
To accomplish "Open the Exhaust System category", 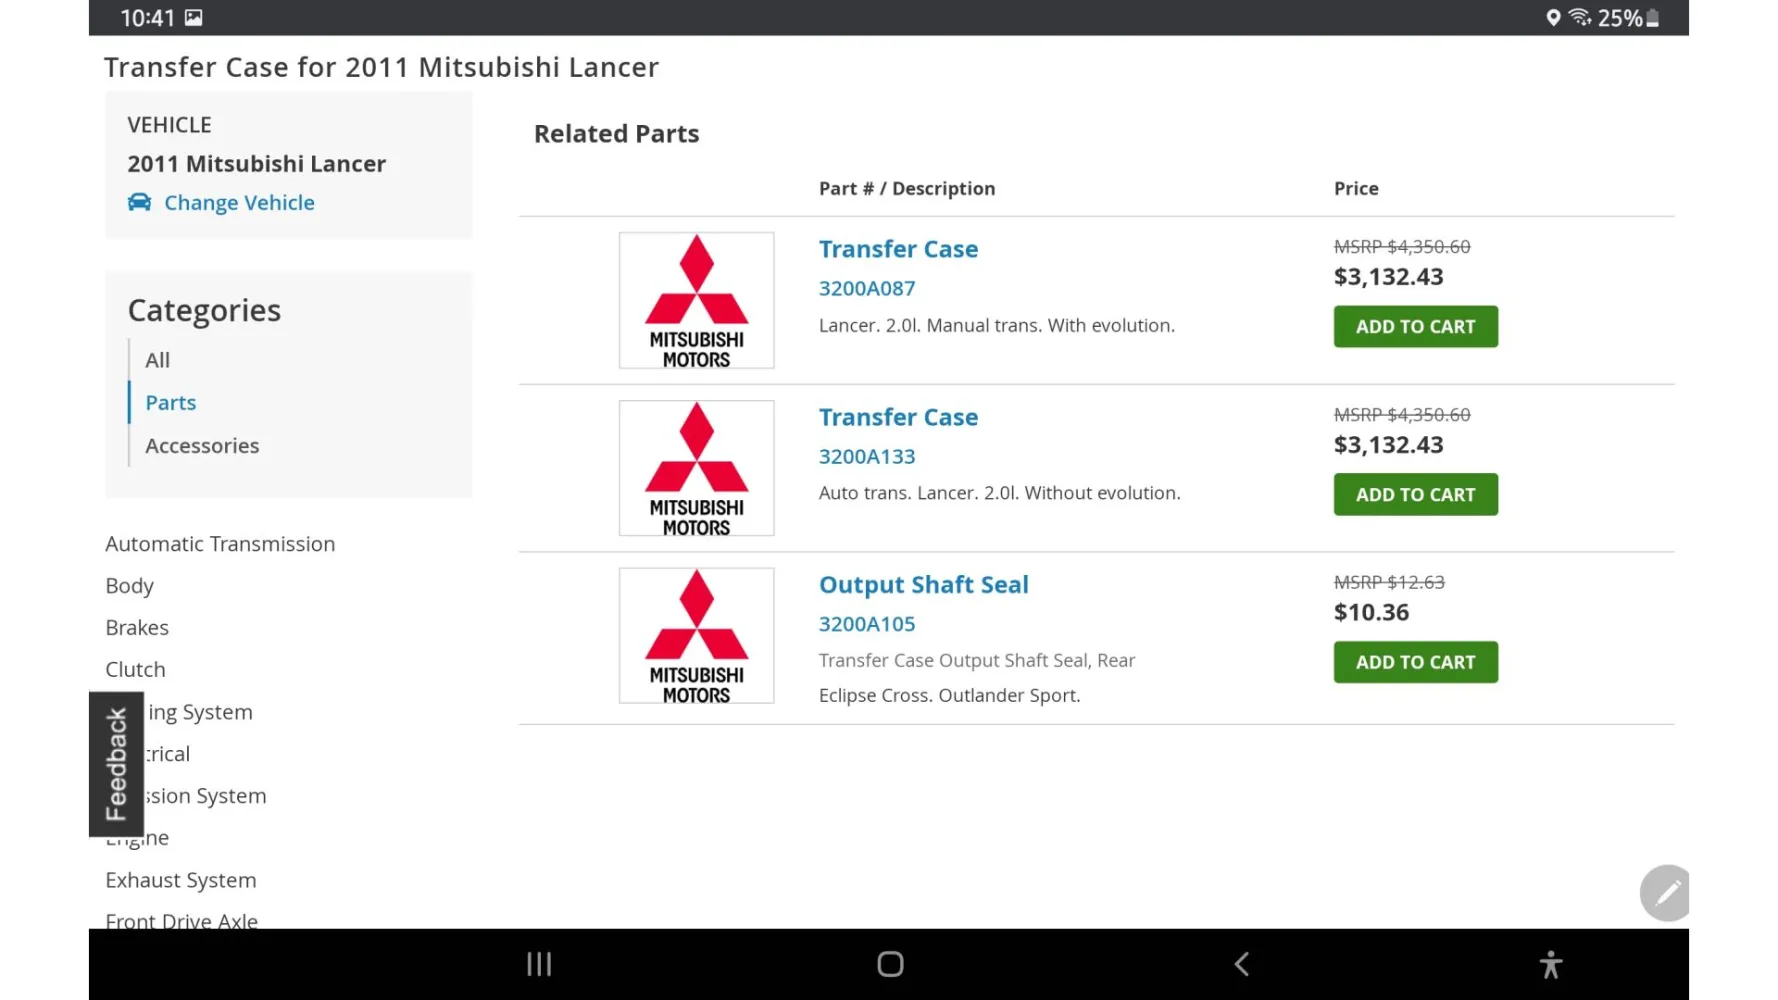I will 181,880.
